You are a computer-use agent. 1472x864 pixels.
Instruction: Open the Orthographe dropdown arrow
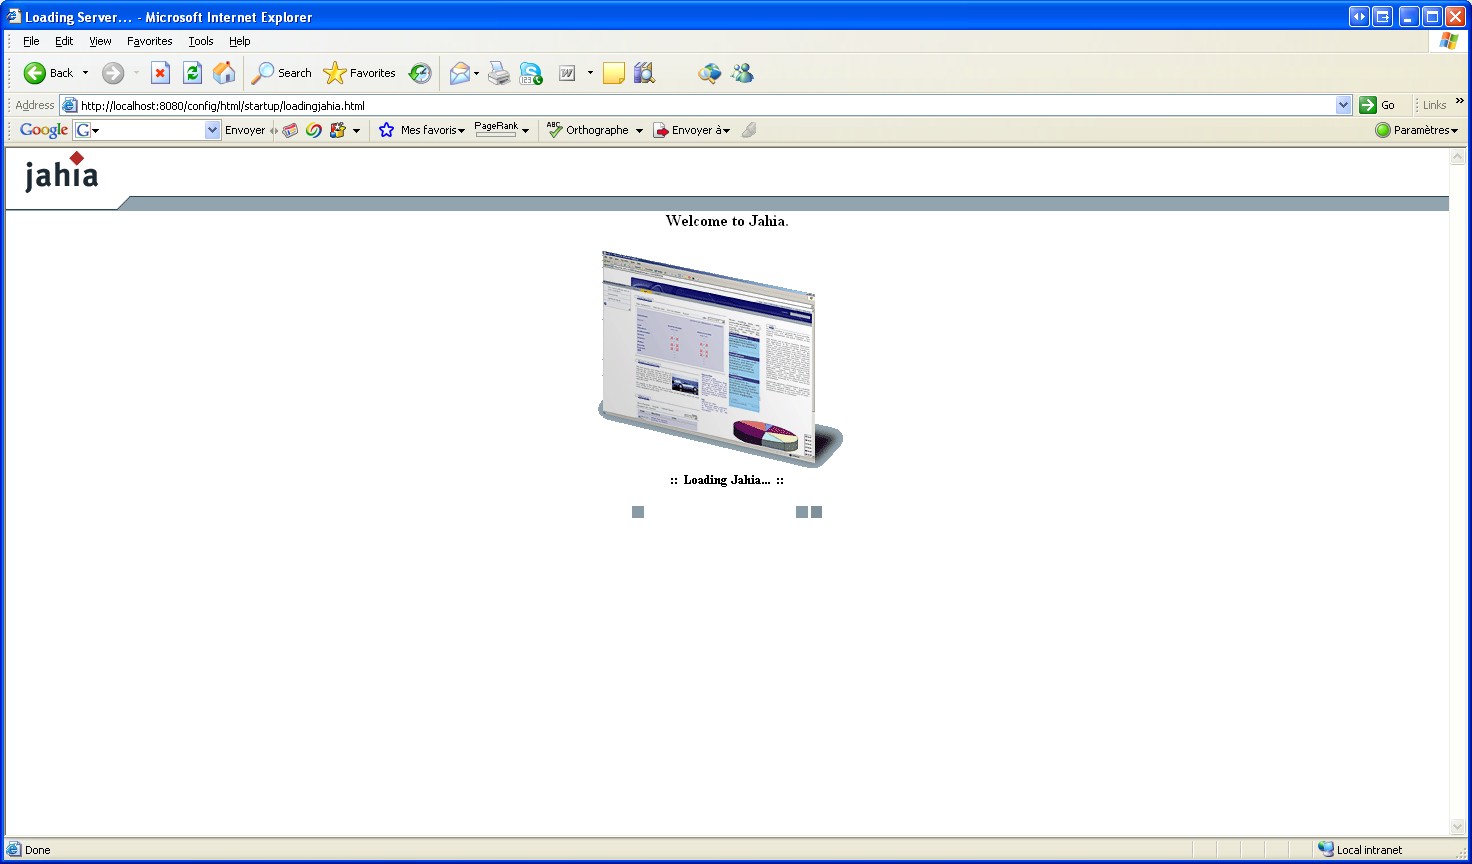pyautogui.click(x=639, y=131)
